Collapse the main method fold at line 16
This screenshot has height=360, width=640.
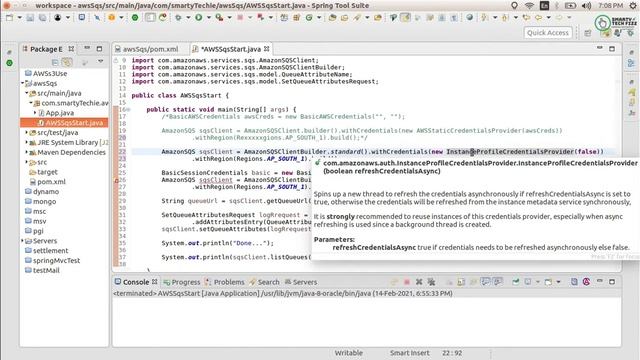pyautogui.click(x=128, y=109)
